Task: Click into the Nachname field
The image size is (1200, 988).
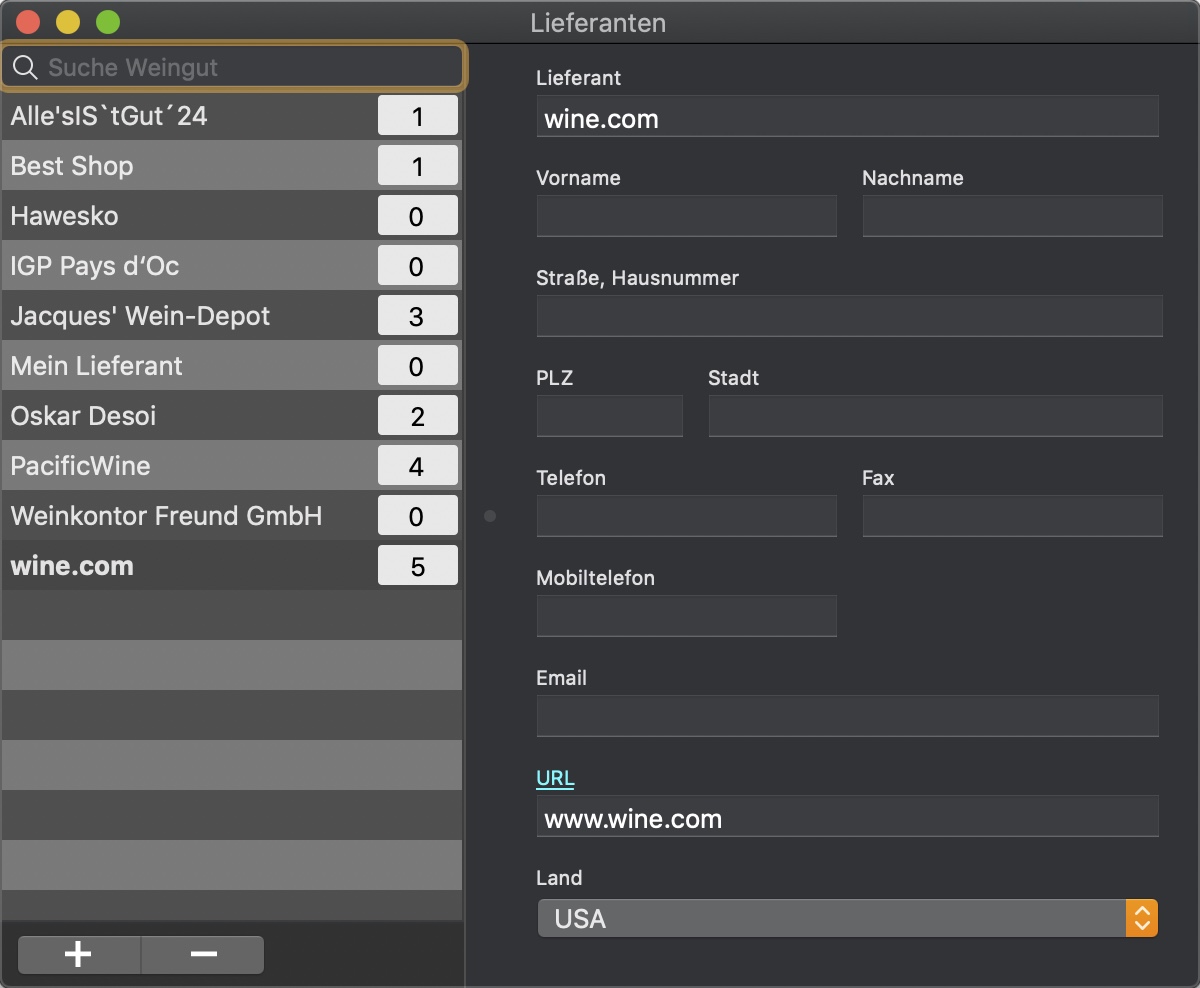Action: pos(1013,216)
